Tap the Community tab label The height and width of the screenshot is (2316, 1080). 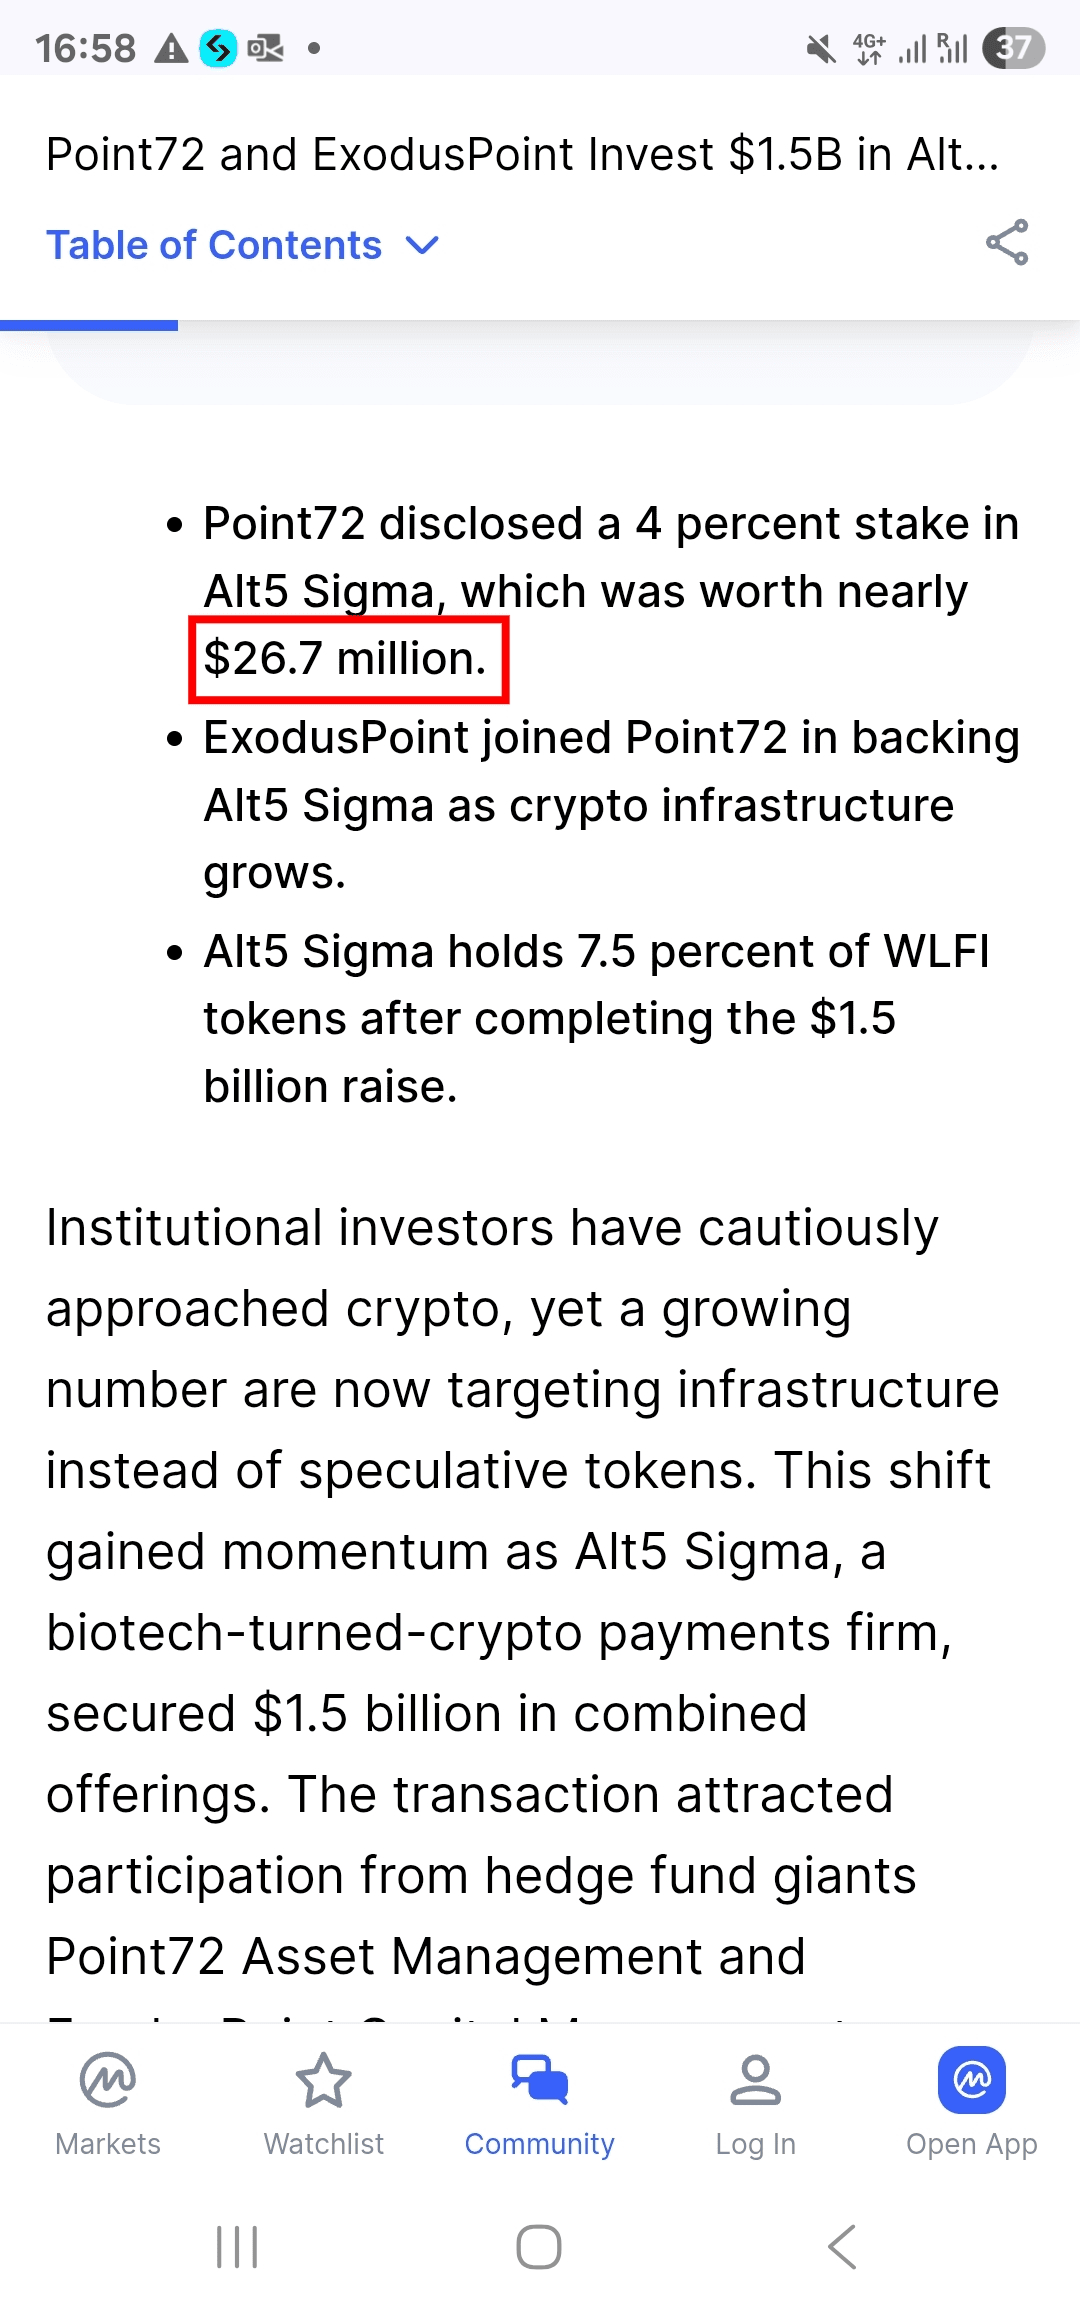540,2144
